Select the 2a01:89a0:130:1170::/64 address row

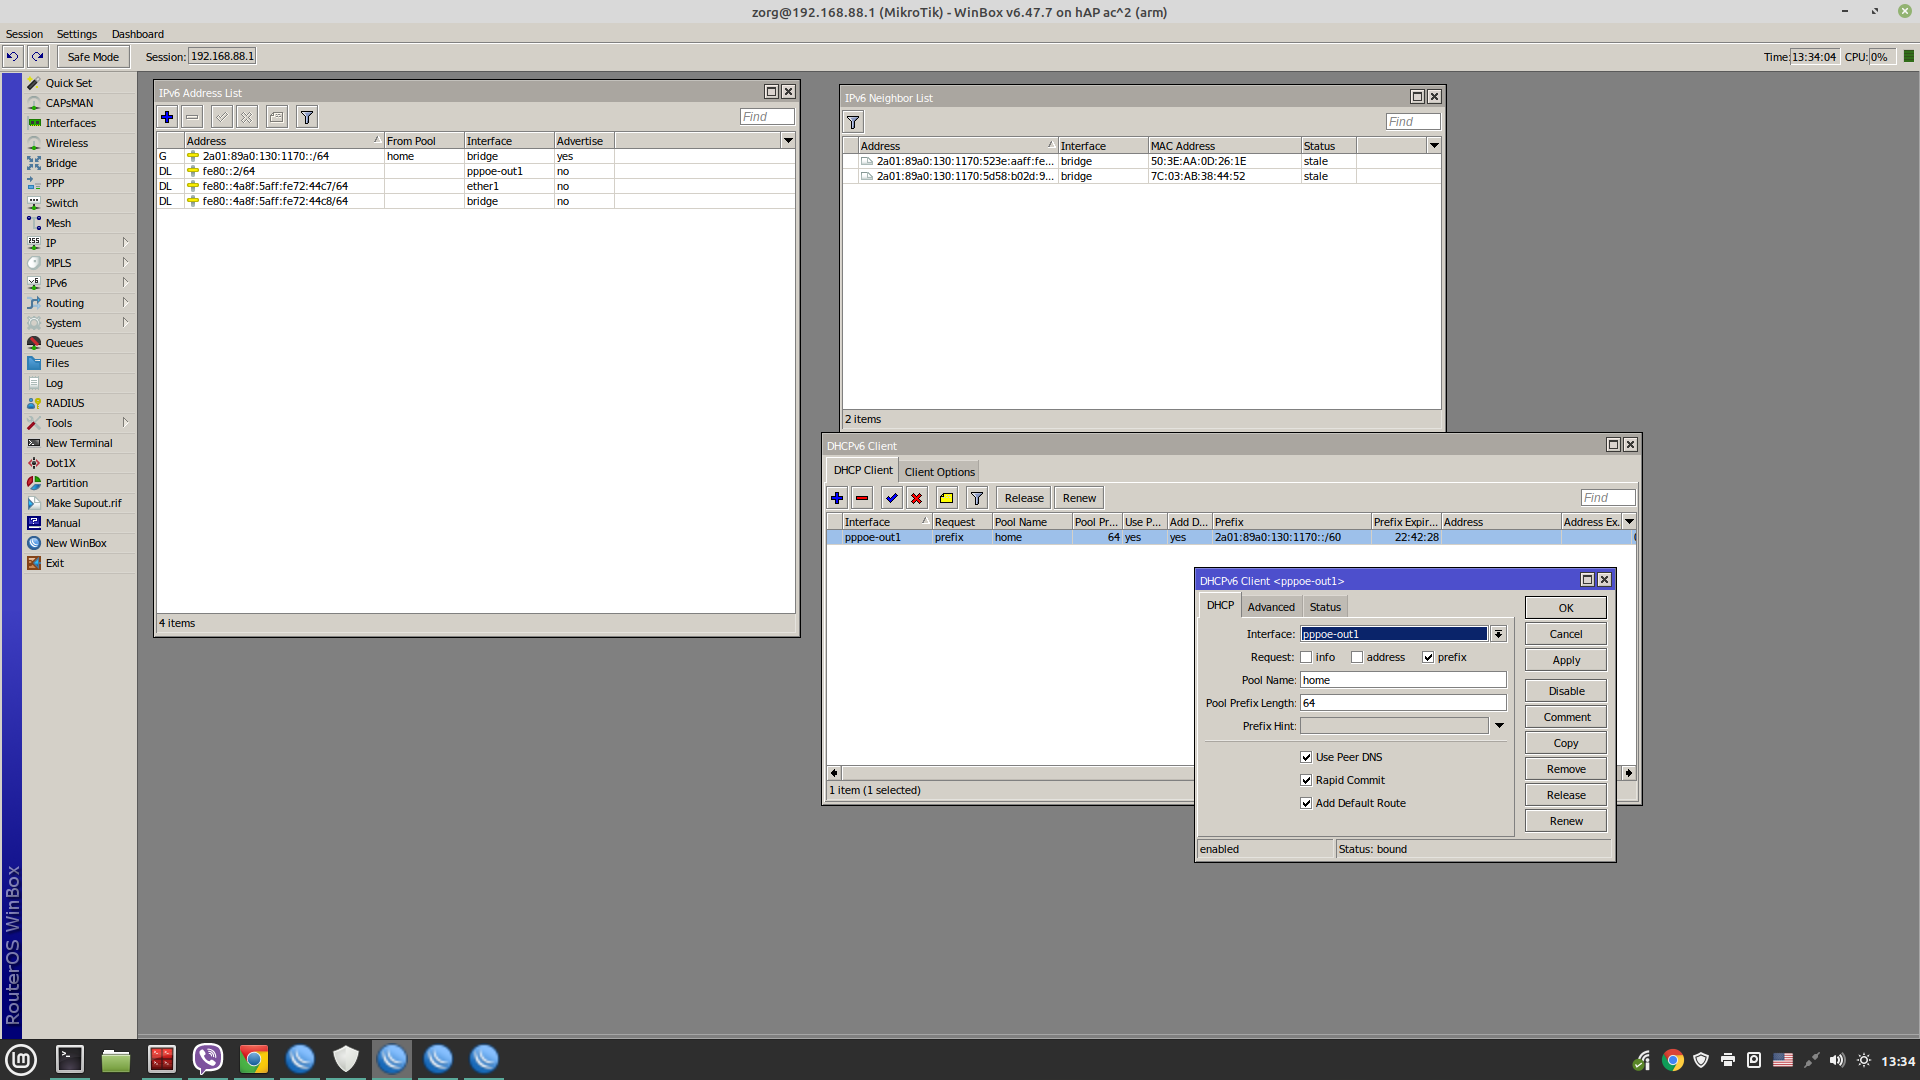point(476,156)
